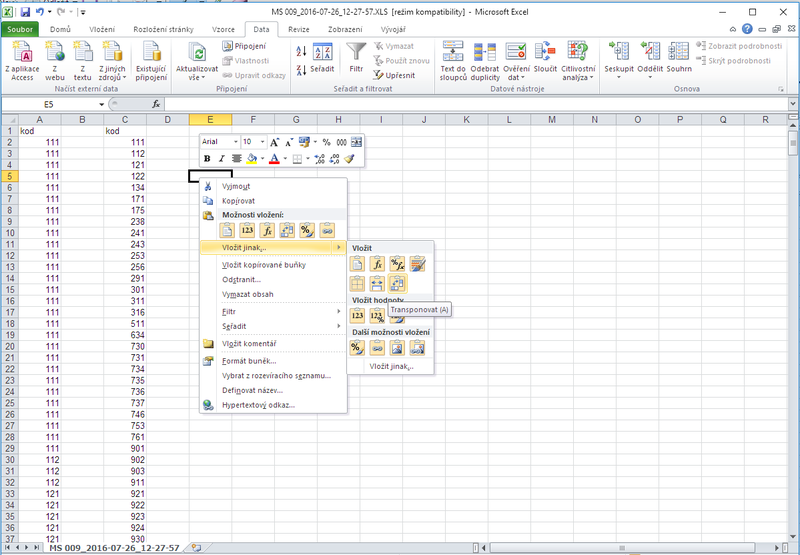Sort descending with the Z-to-A icon

(302, 70)
